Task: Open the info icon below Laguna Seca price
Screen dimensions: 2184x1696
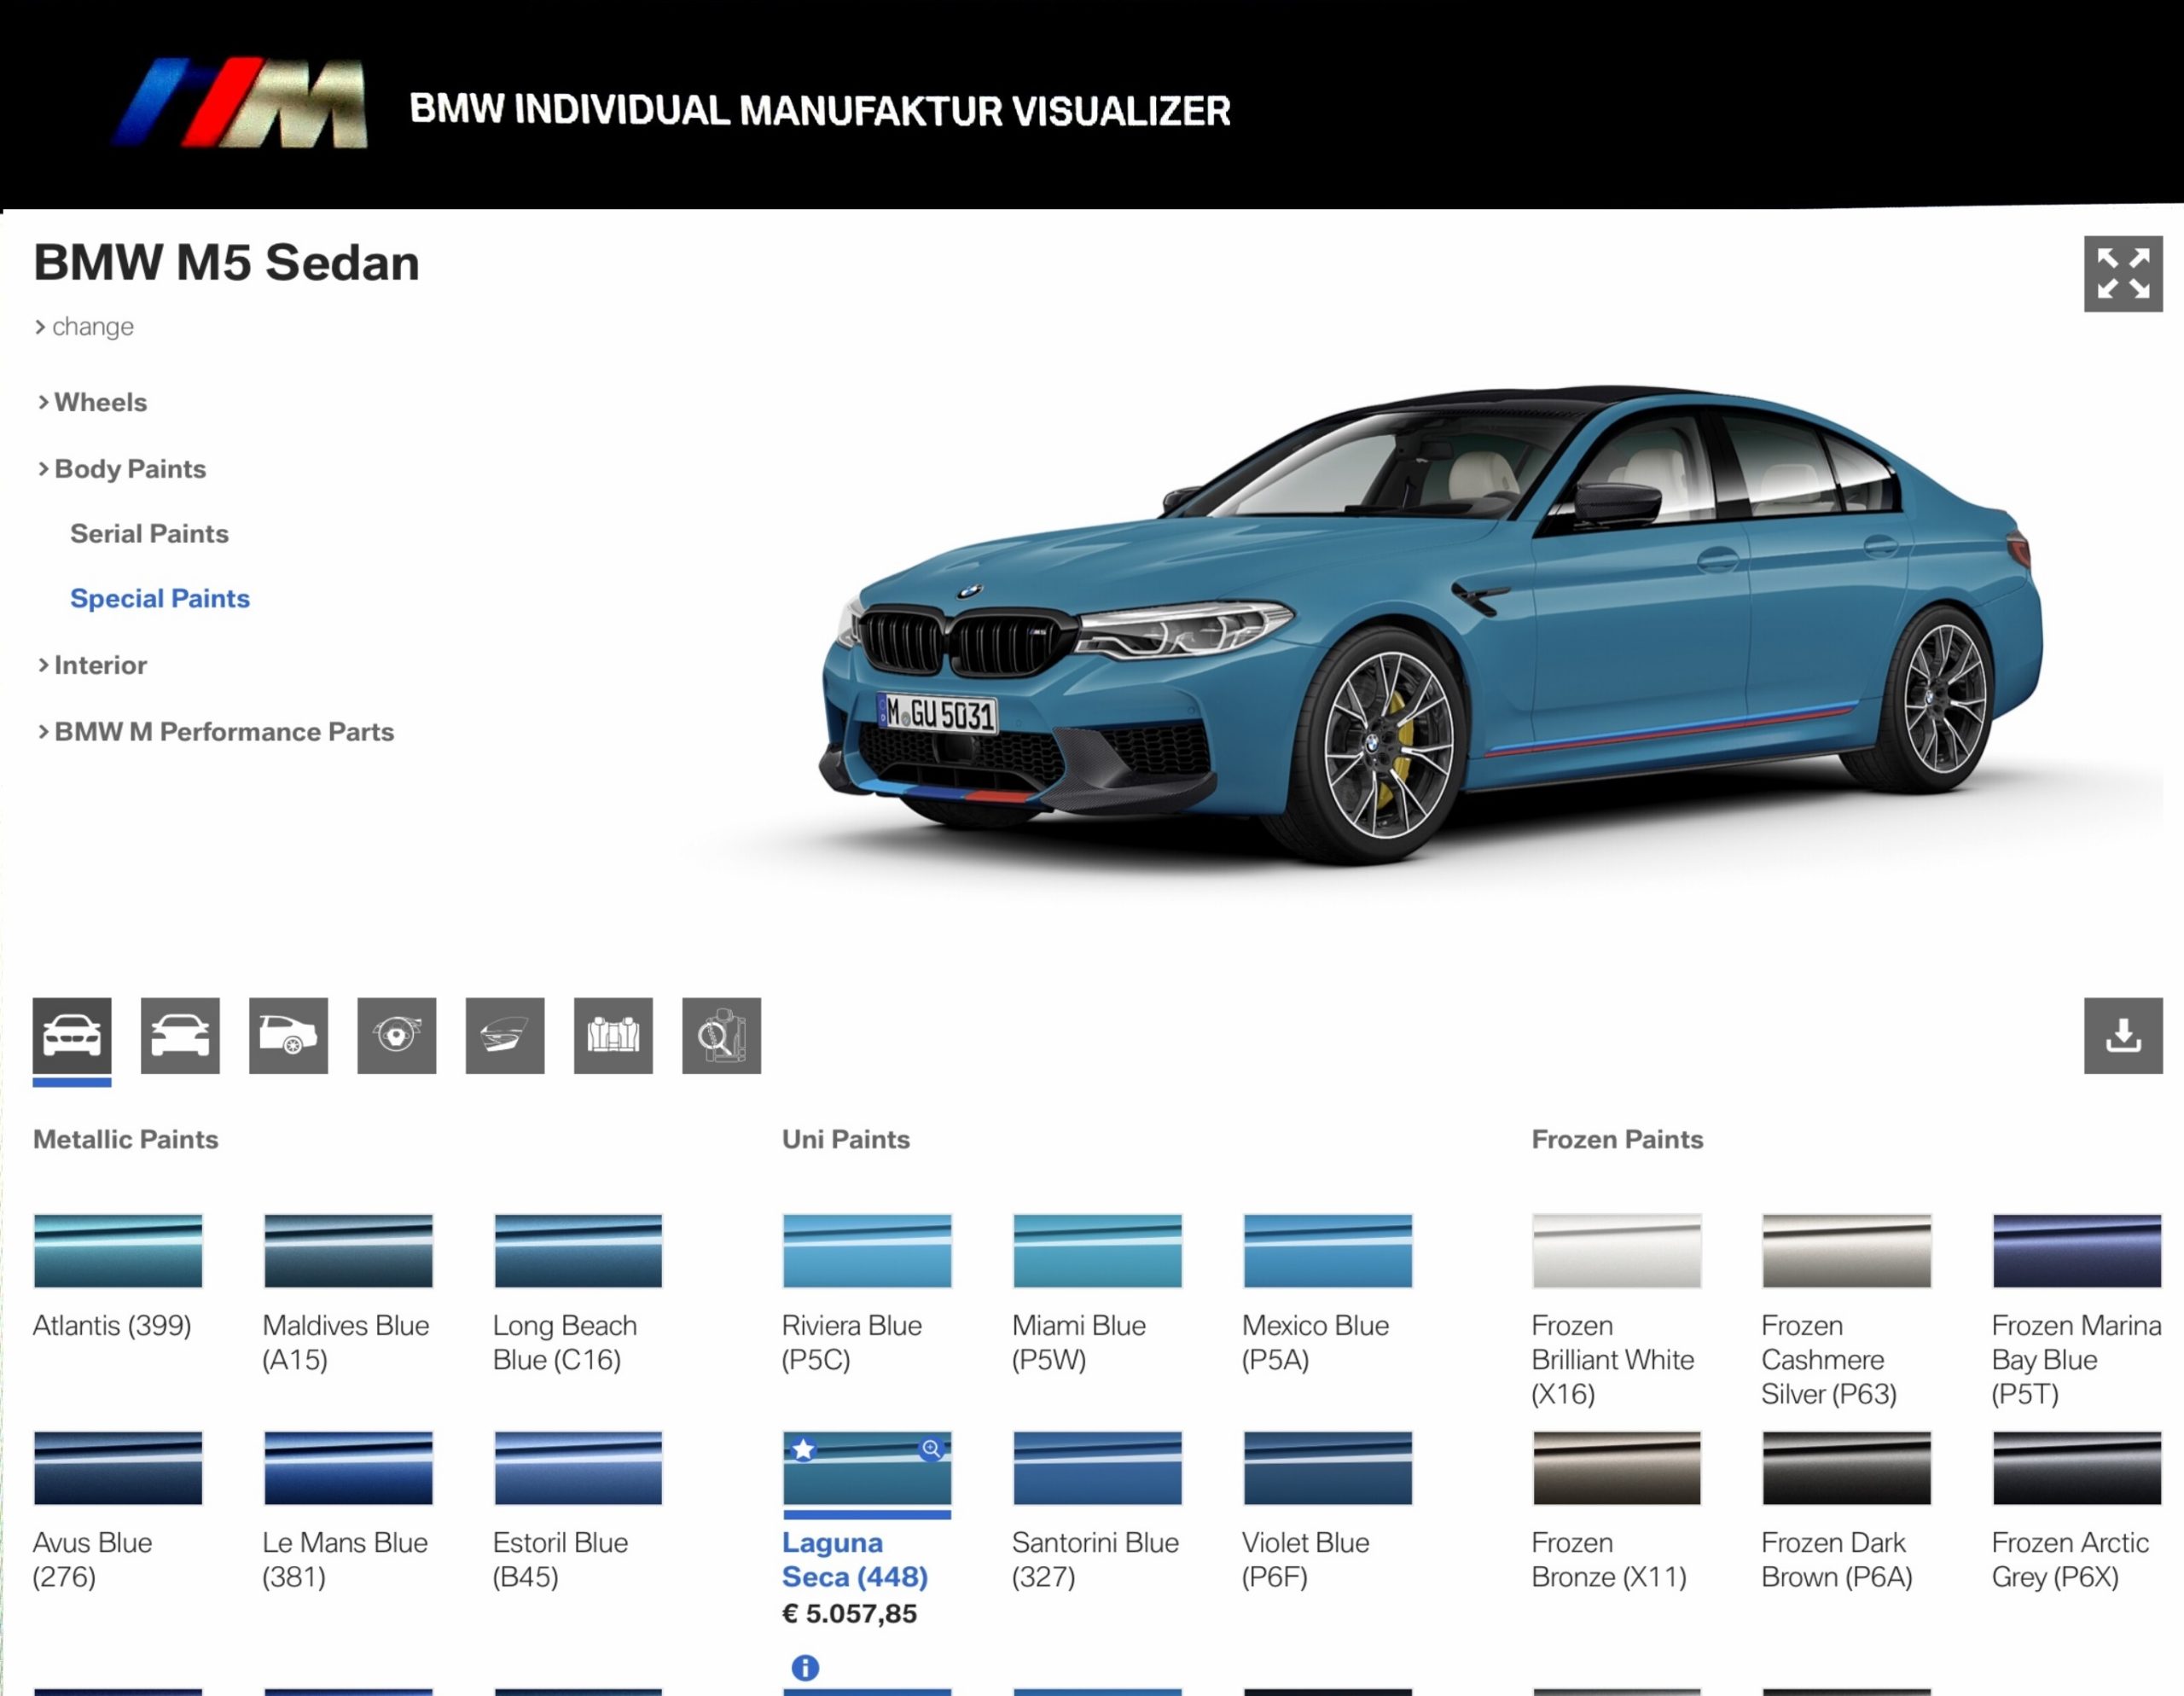Action: (805, 1667)
